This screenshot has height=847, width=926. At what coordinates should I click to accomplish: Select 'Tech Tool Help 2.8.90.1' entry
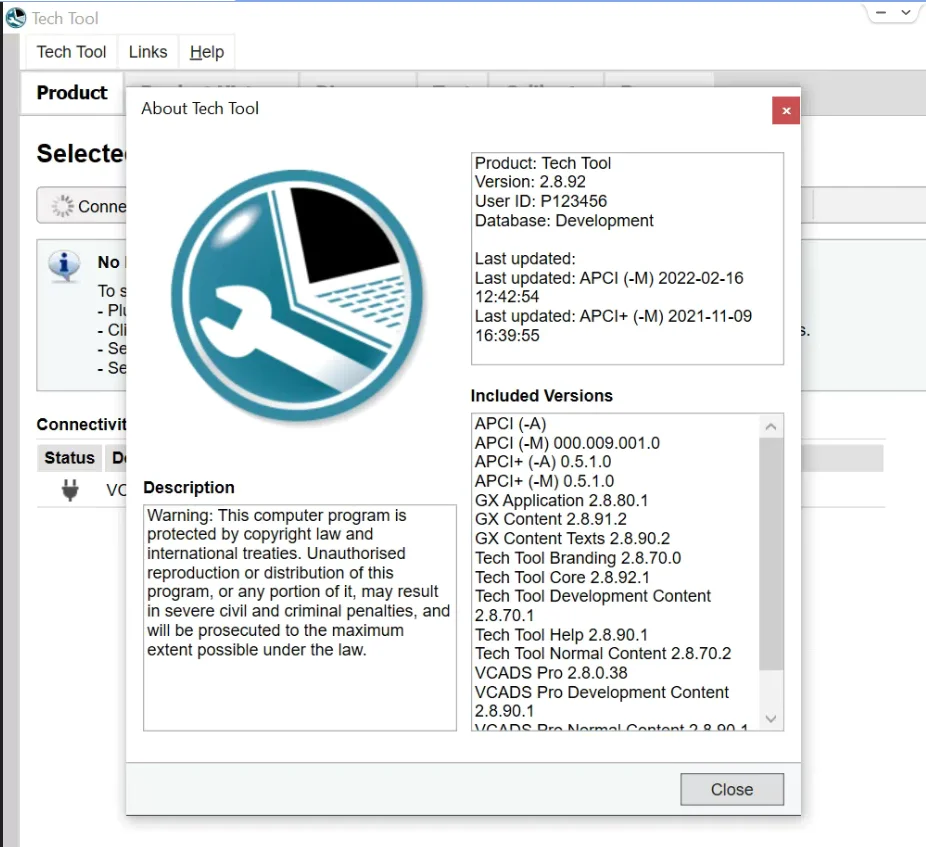click(561, 634)
